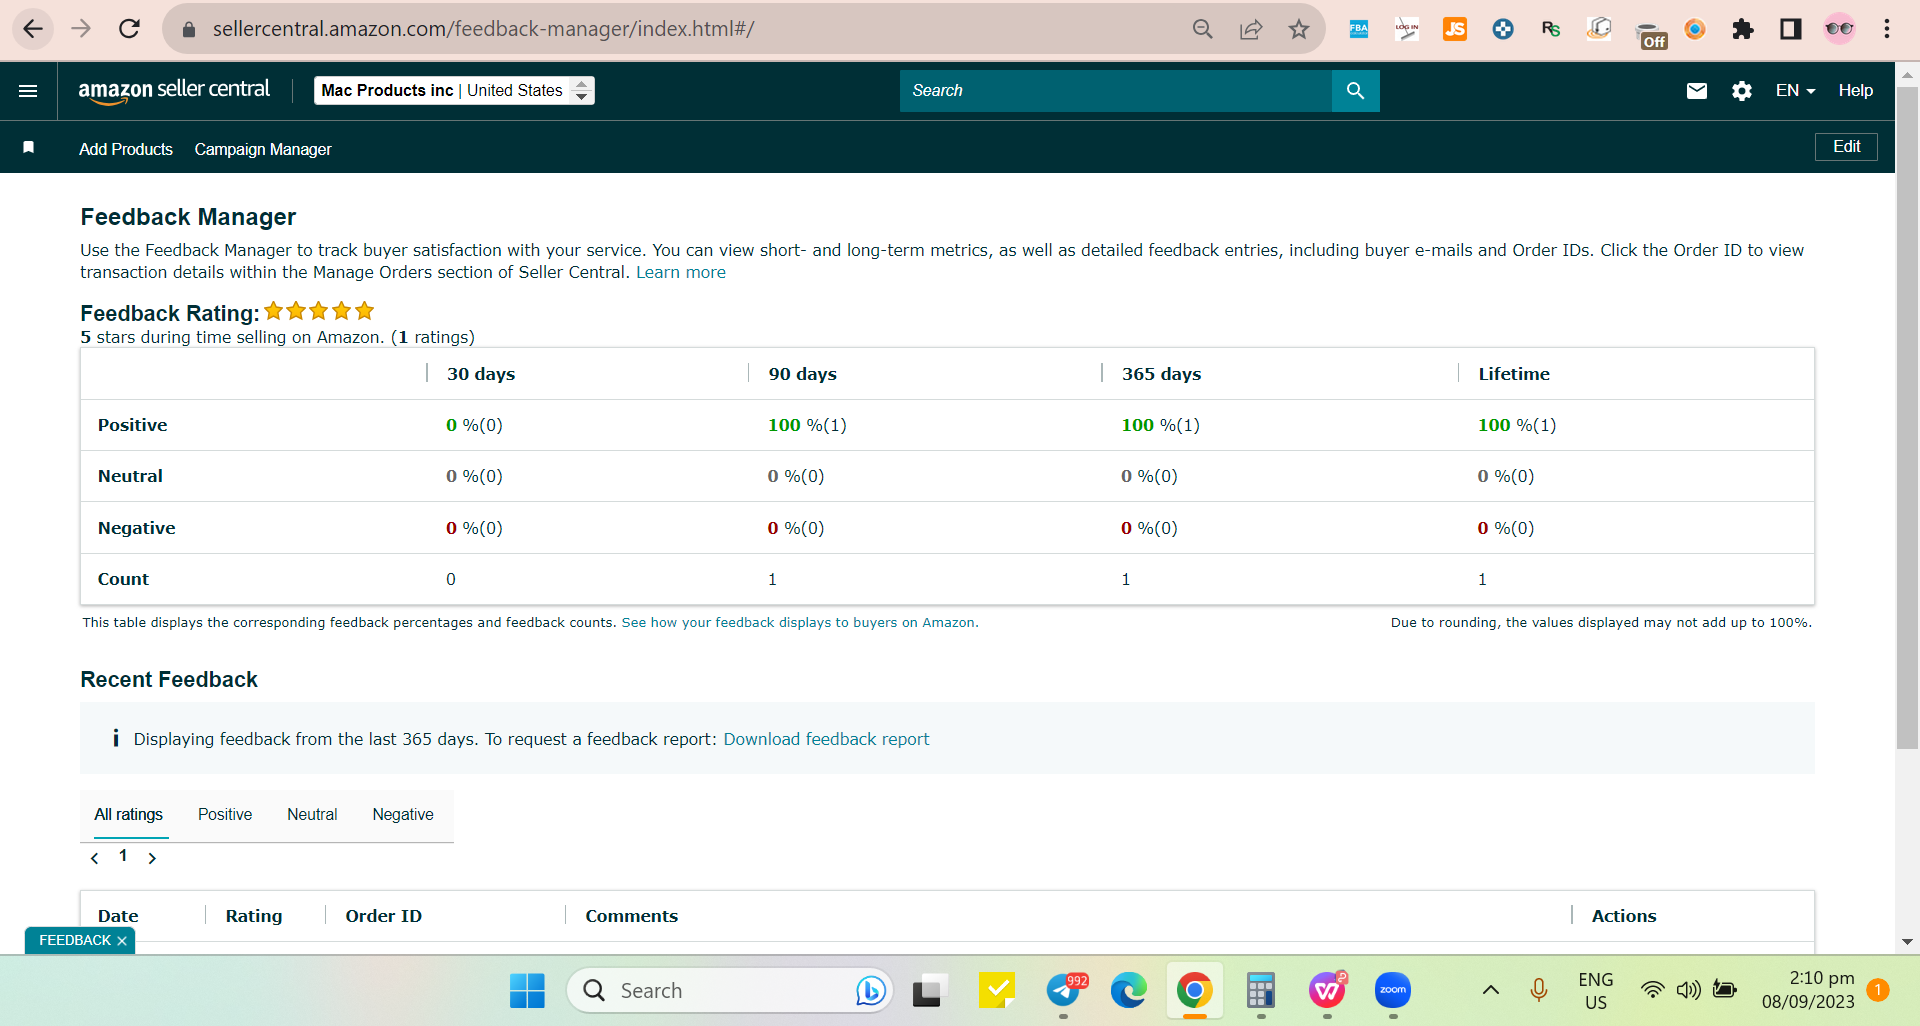Viewport: 1920px width, 1026px height.
Task: Go back using the browser back arrow
Action: [33, 29]
